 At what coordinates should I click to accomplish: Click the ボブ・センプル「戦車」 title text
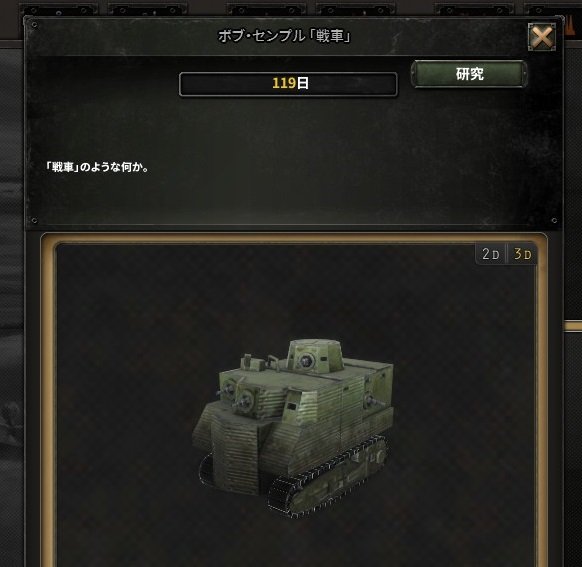click(x=284, y=36)
